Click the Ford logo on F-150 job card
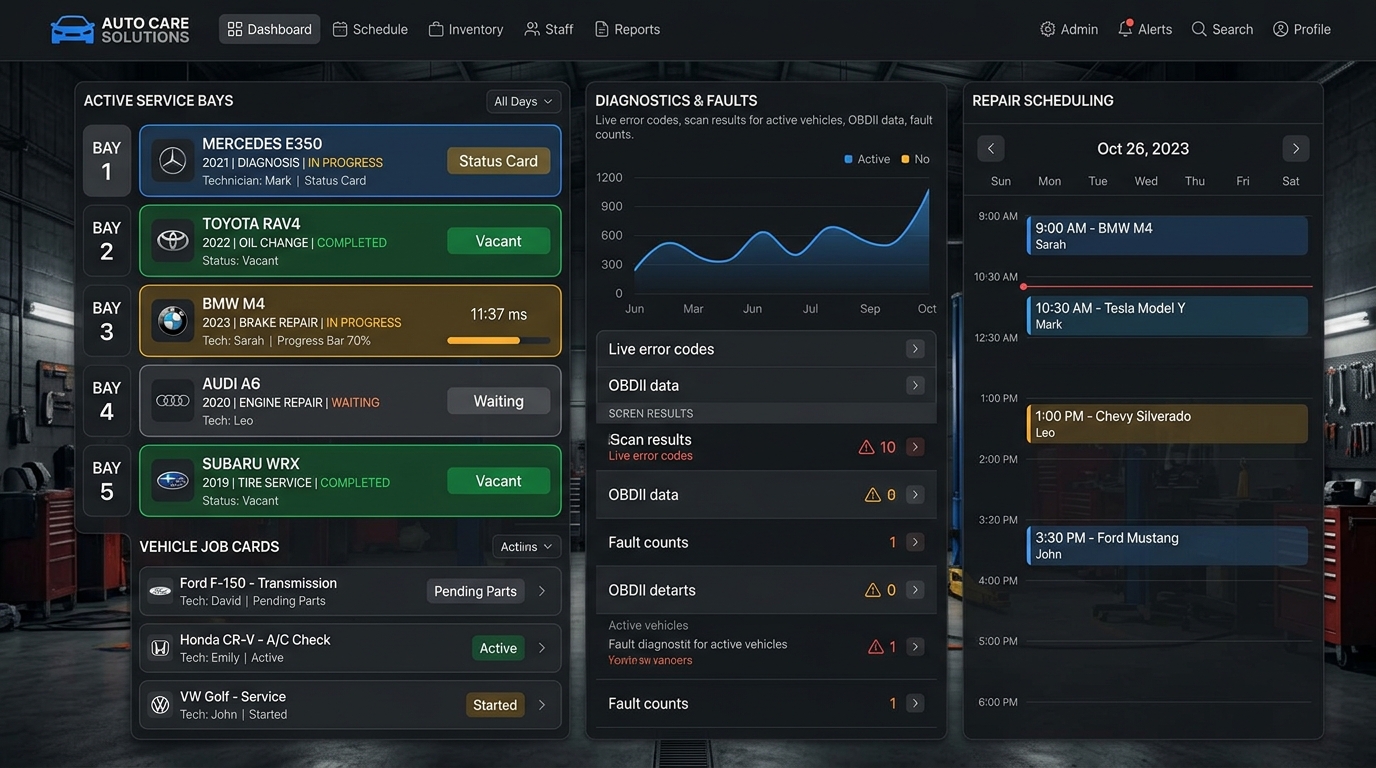Viewport: 1376px width, 768px height. (x=160, y=591)
